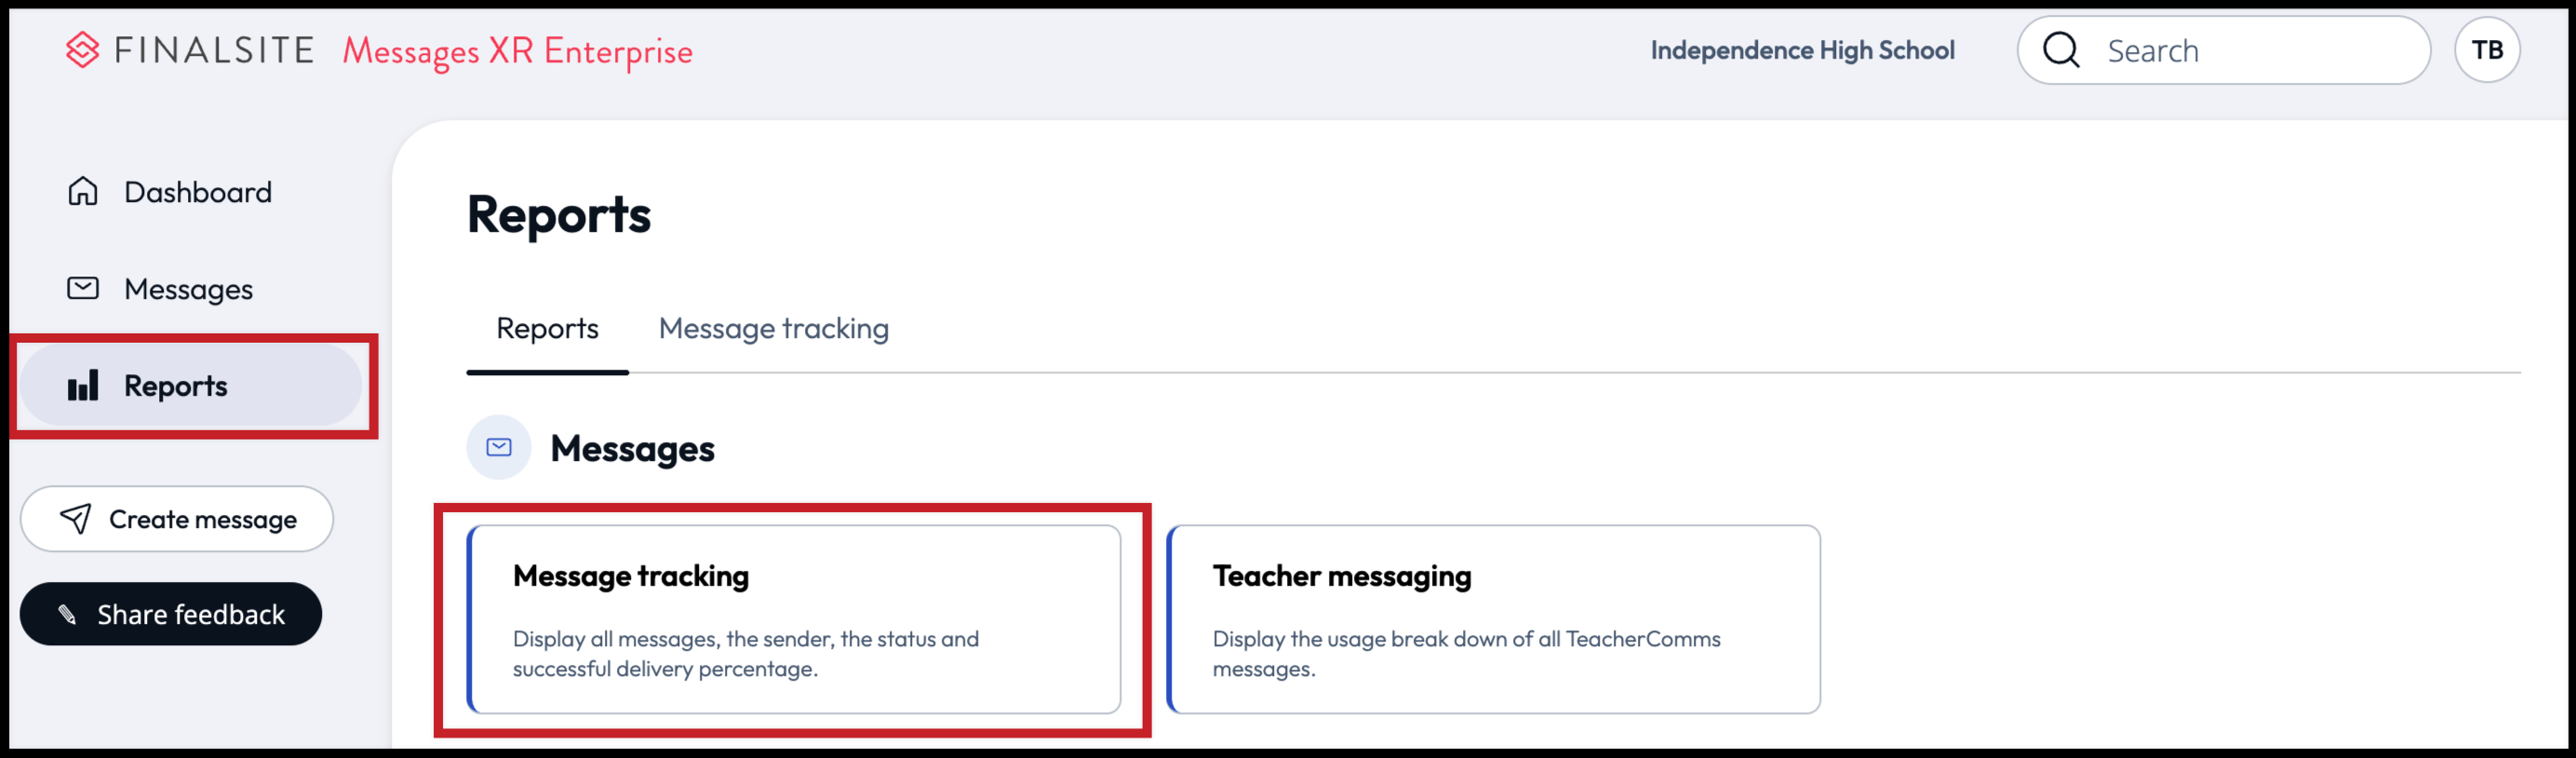The width and height of the screenshot is (2576, 758).
Task: Click the pencil icon on Share feedback
Action: click(x=68, y=614)
